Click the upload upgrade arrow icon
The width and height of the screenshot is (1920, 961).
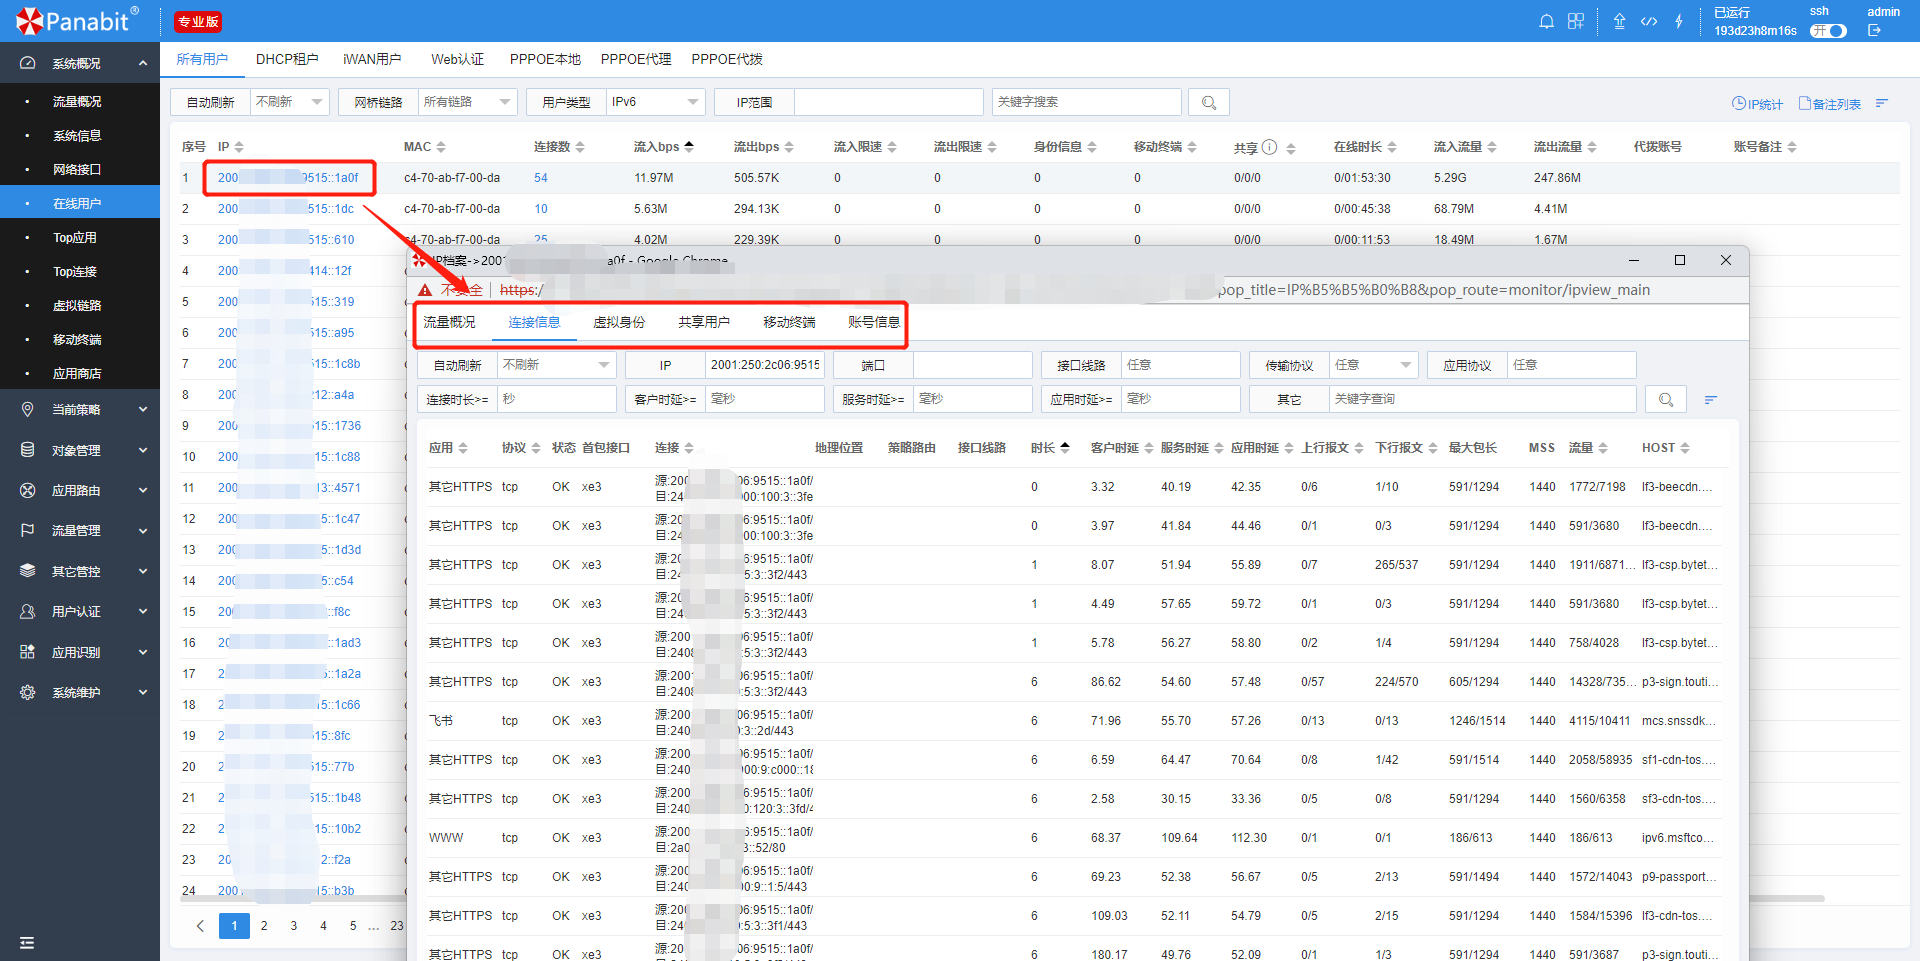tap(1619, 21)
